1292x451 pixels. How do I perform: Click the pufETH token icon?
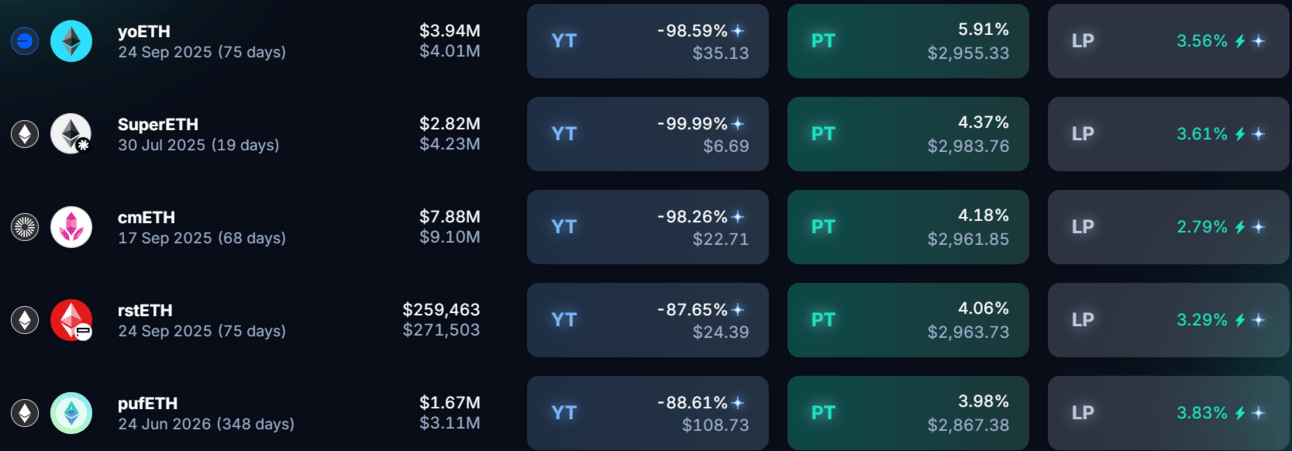tap(71, 413)
